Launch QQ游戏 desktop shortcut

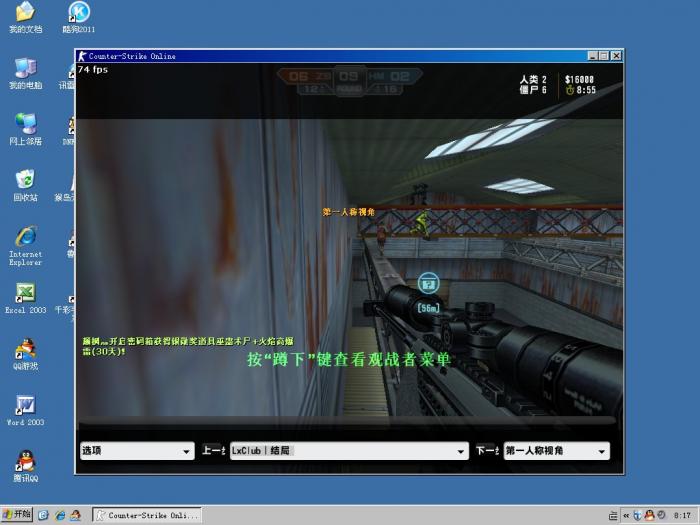pos(25,354)
